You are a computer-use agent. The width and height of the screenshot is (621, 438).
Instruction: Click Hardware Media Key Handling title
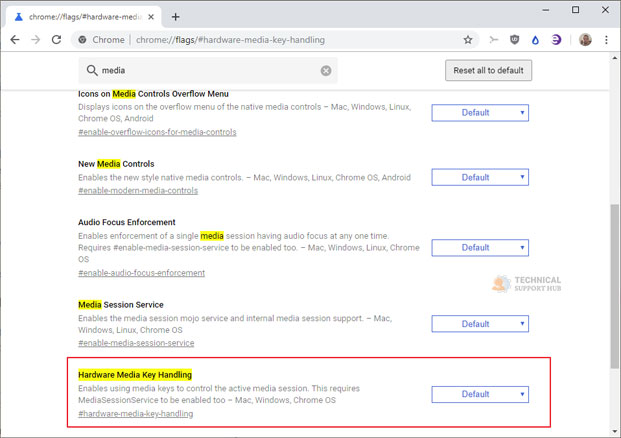(x=135, y=375)
